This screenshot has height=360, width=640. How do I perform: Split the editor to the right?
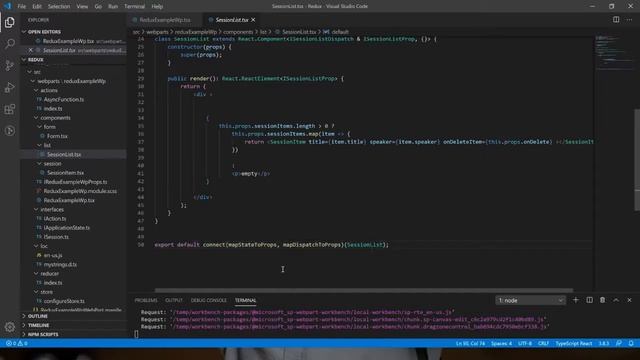coord(616,20)
